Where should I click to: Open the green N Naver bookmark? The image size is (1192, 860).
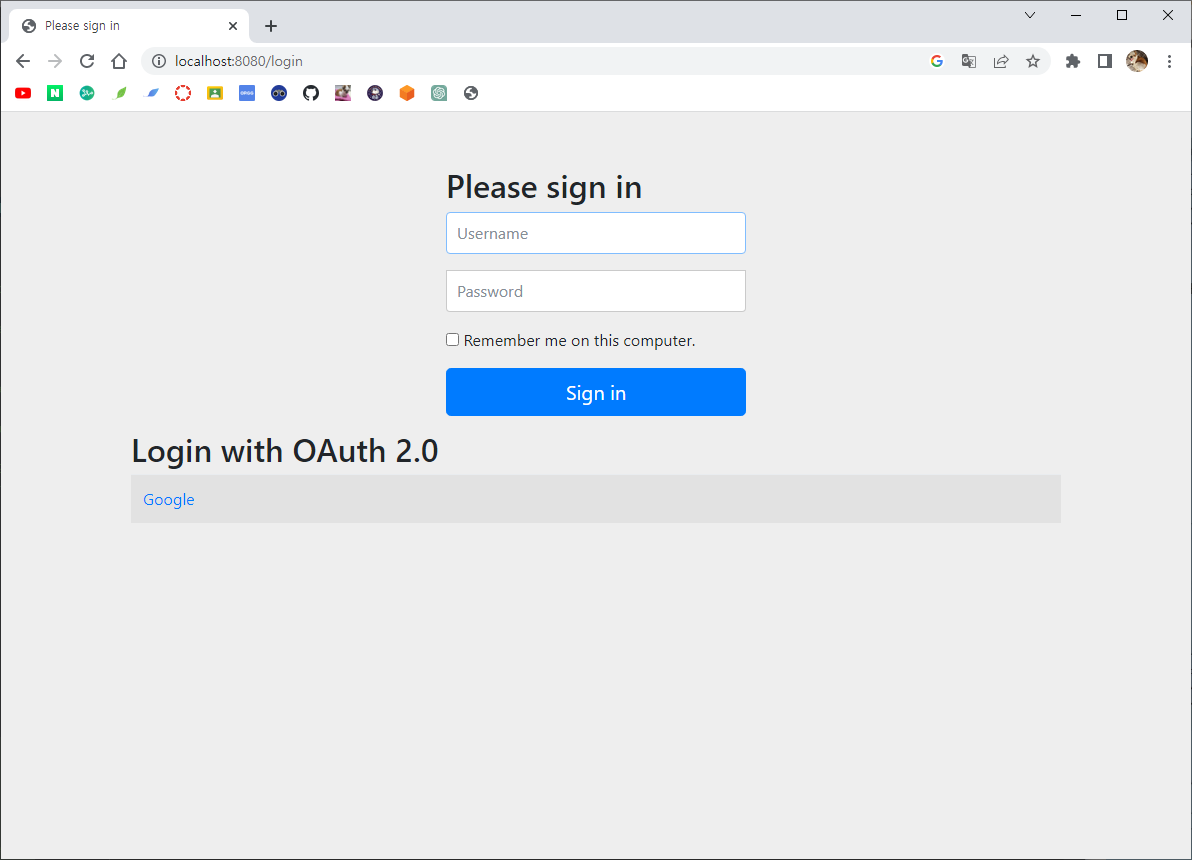coord(55,93)
